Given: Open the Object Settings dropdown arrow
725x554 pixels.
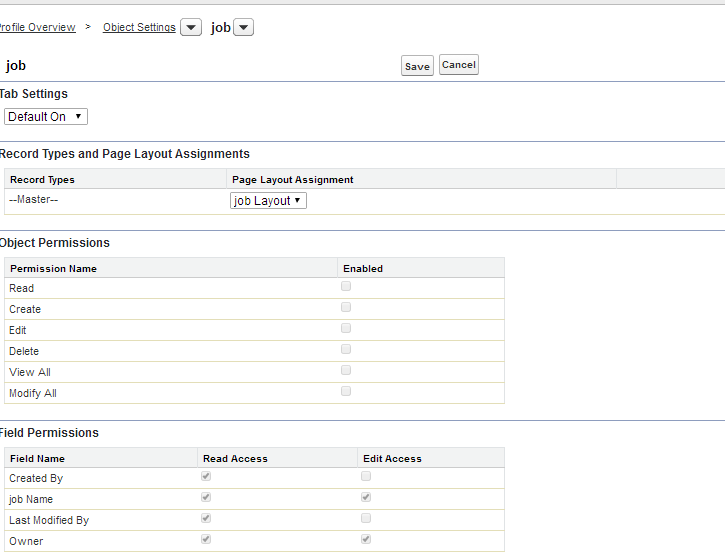Looking at the screenshot, I should pos(191,28).
